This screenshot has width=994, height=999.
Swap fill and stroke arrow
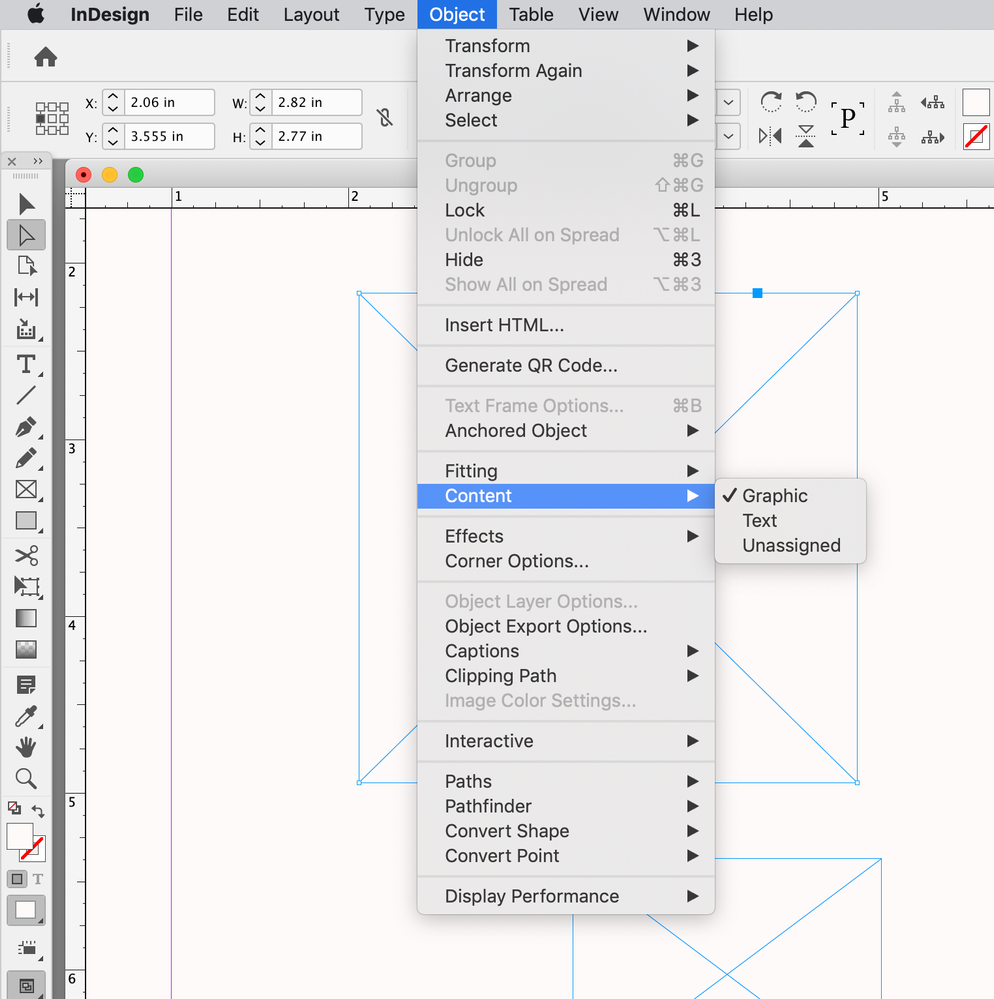point(38,811)
